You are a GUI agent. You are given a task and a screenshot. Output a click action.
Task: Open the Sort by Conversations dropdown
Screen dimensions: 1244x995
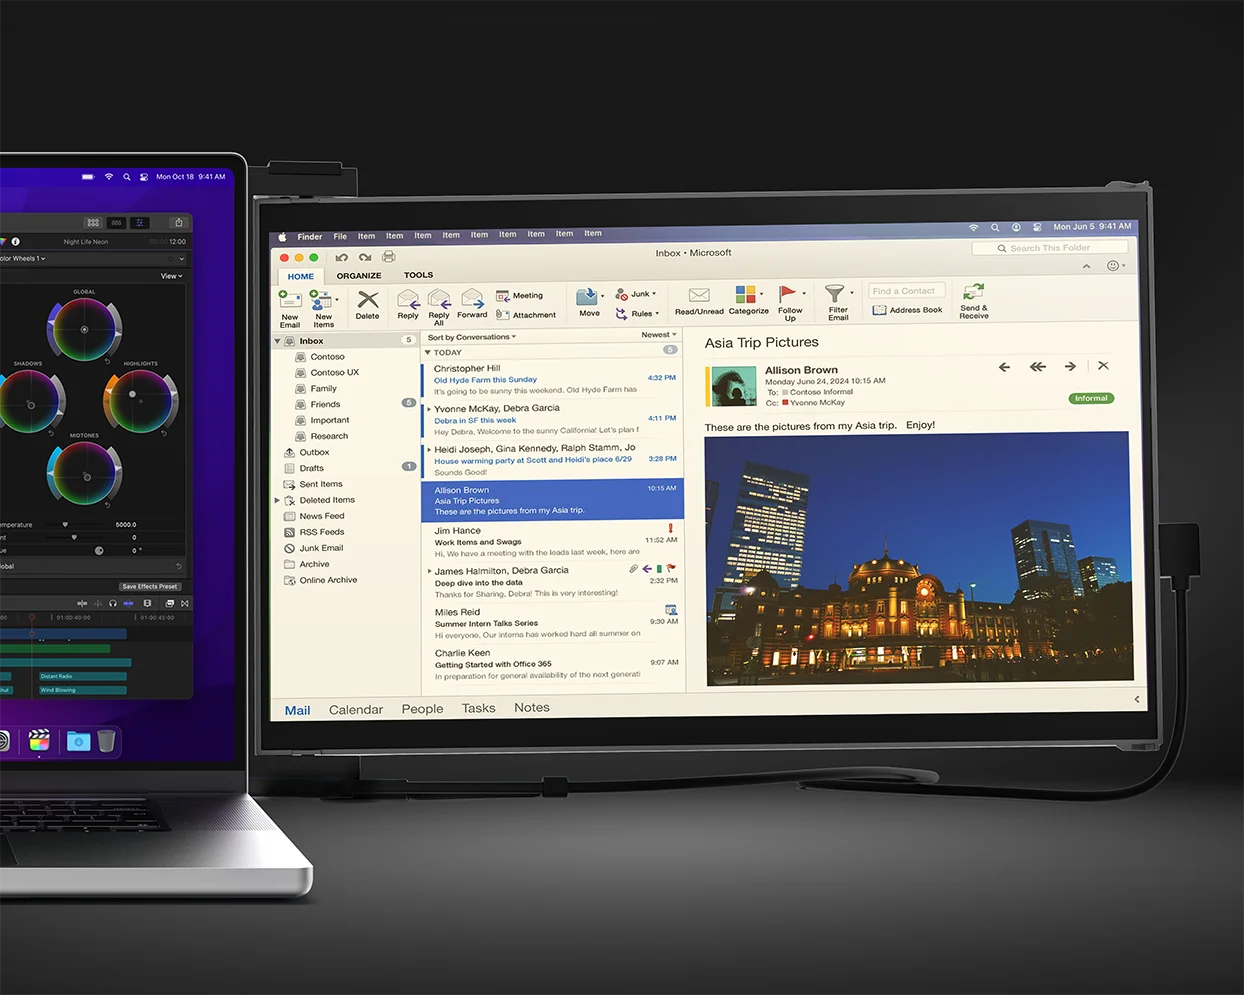click(x=472, y=337)
